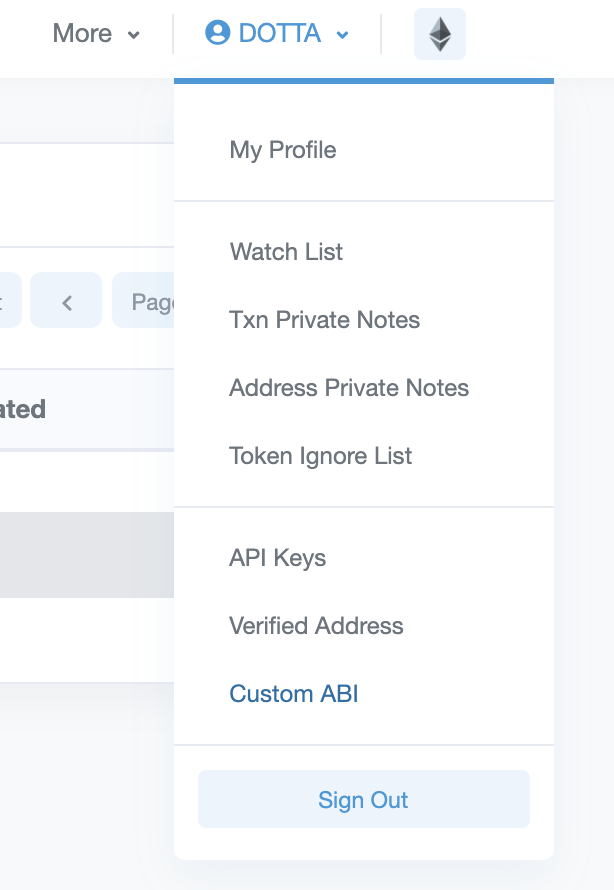Click the column header ending in 'ated'
Screen dimensions: 614x890
pyautogui.click(x=23, y=409)
